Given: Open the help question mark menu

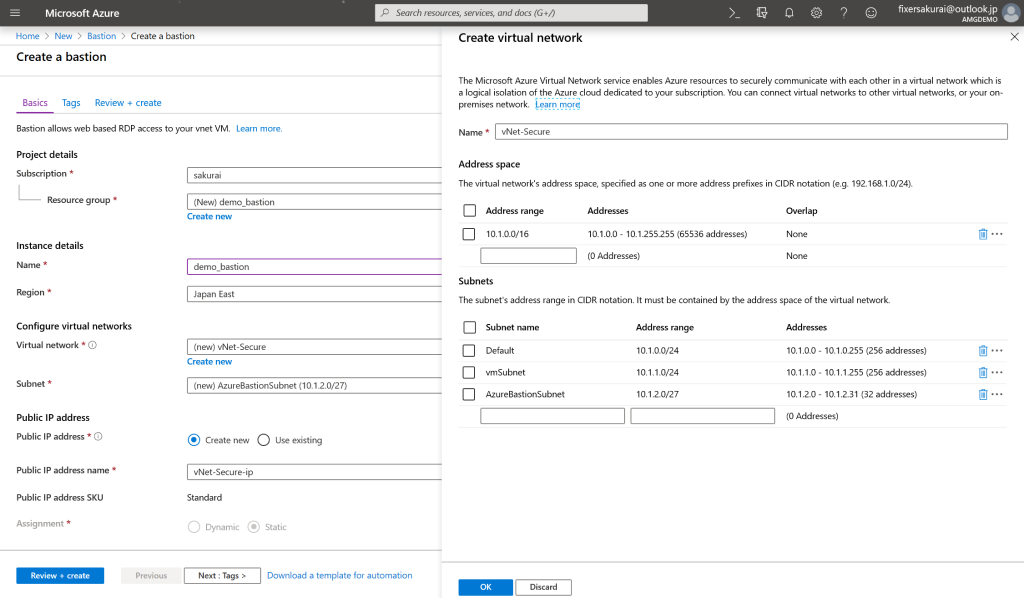Looking at the screenshot, I should [843, 13].
